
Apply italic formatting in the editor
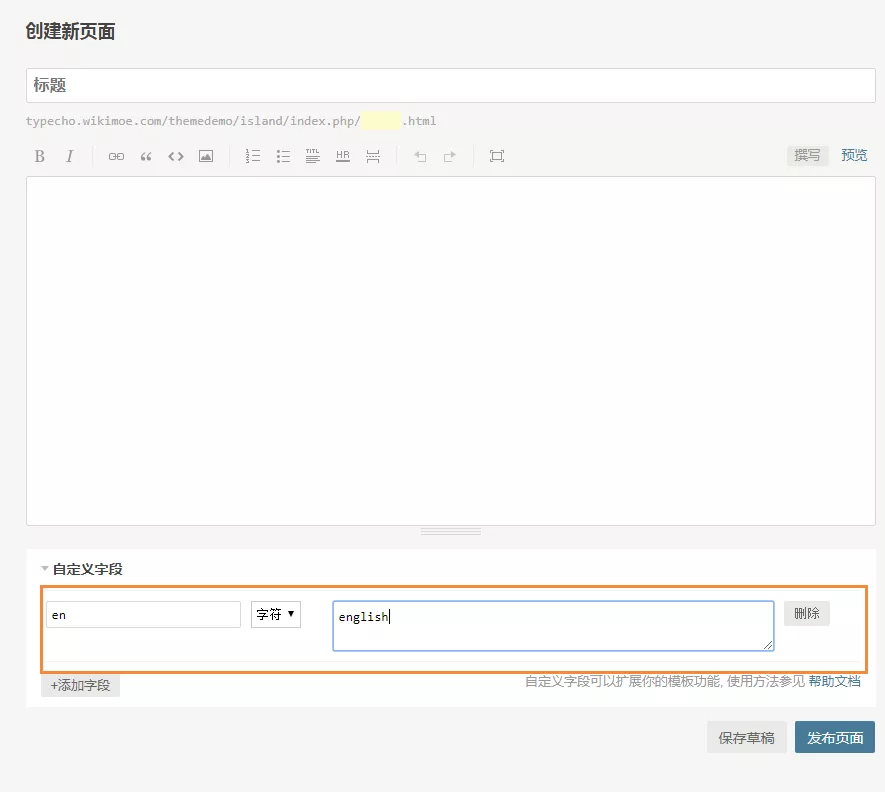(69, 156)
